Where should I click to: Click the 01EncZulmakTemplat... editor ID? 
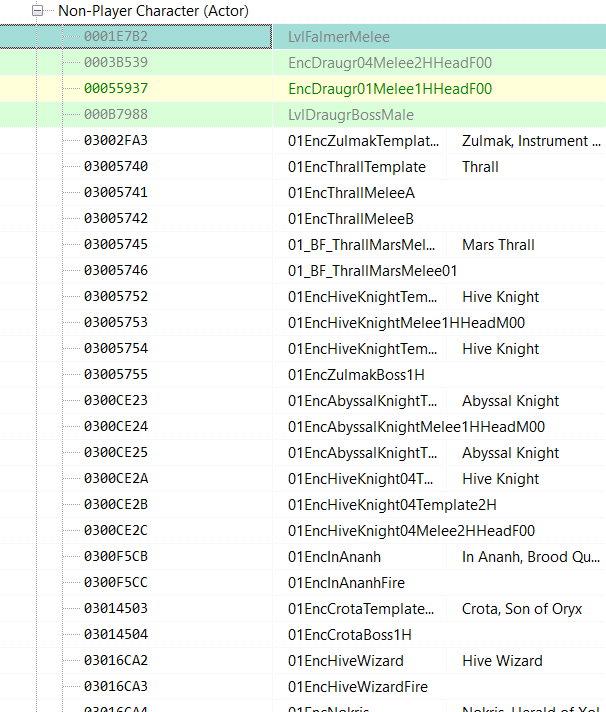363,141
